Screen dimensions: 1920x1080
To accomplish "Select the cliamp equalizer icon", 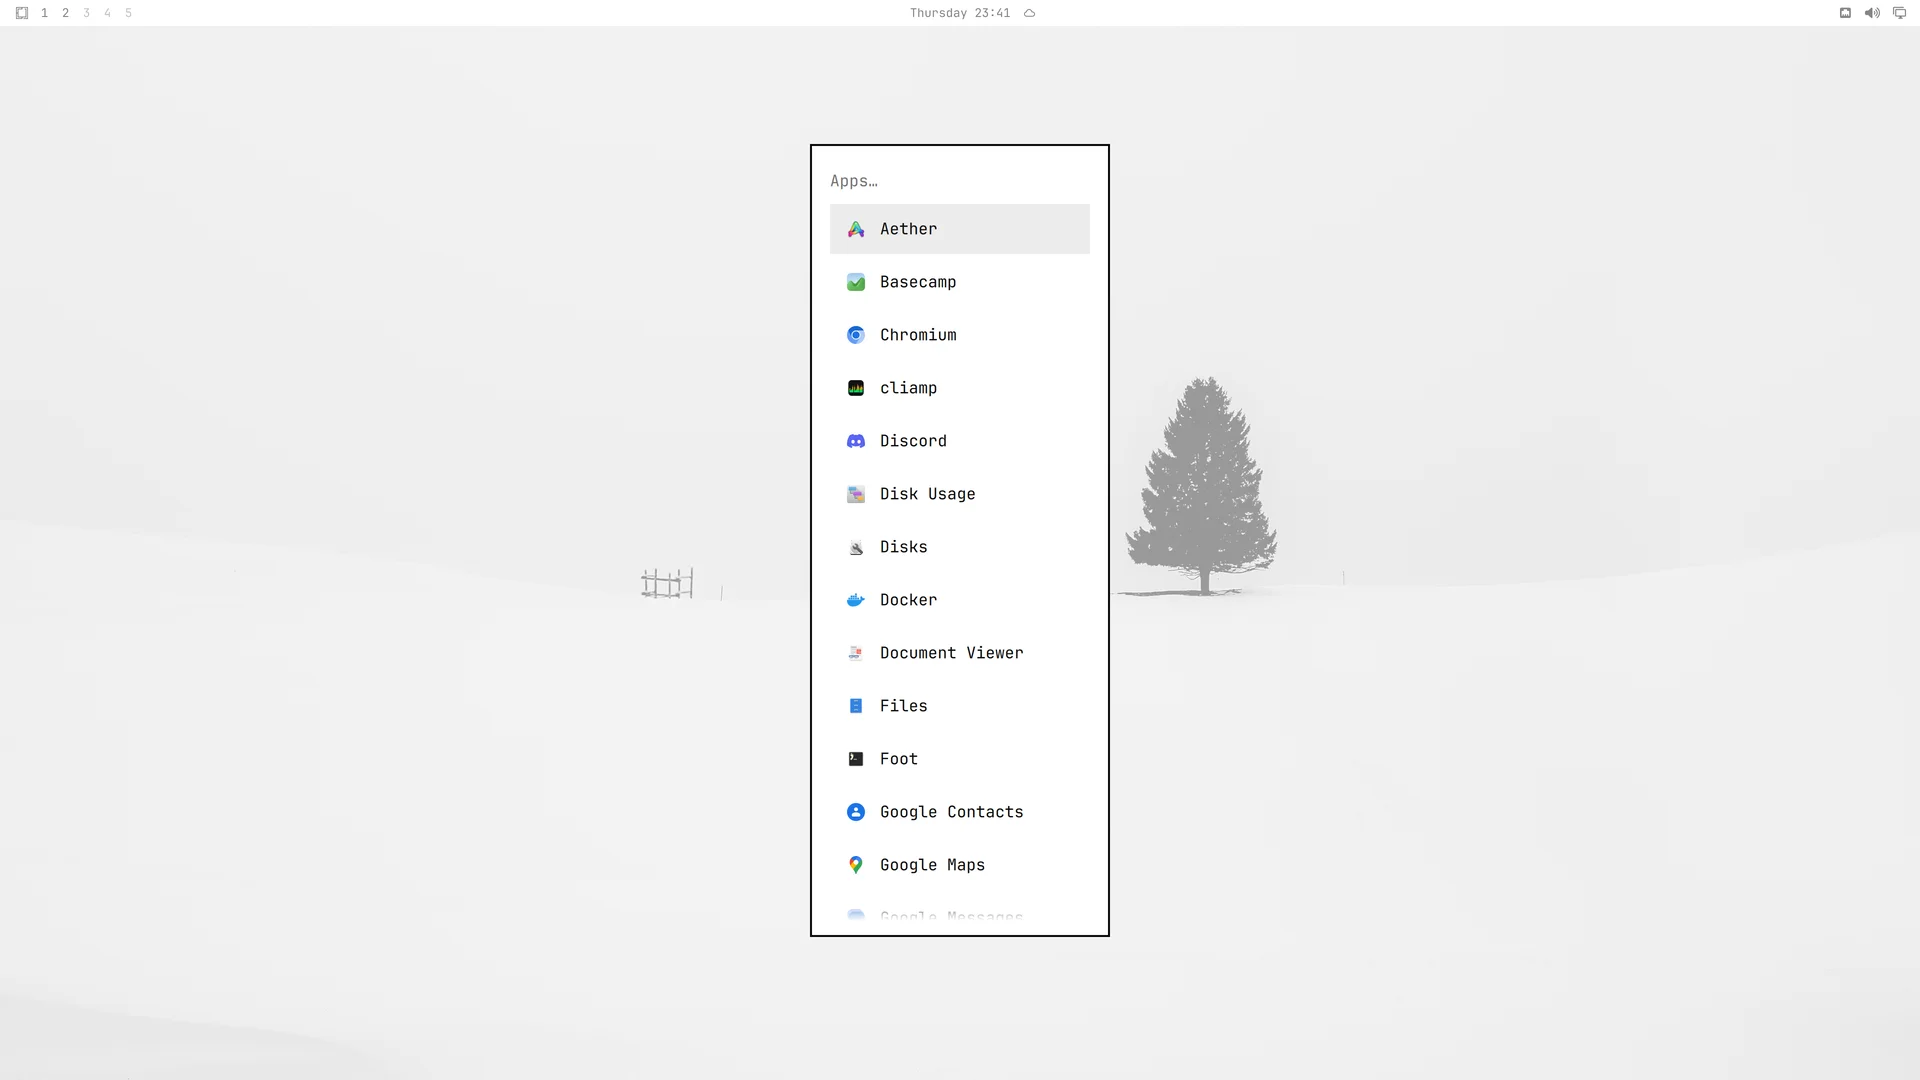I will point(856,388).
